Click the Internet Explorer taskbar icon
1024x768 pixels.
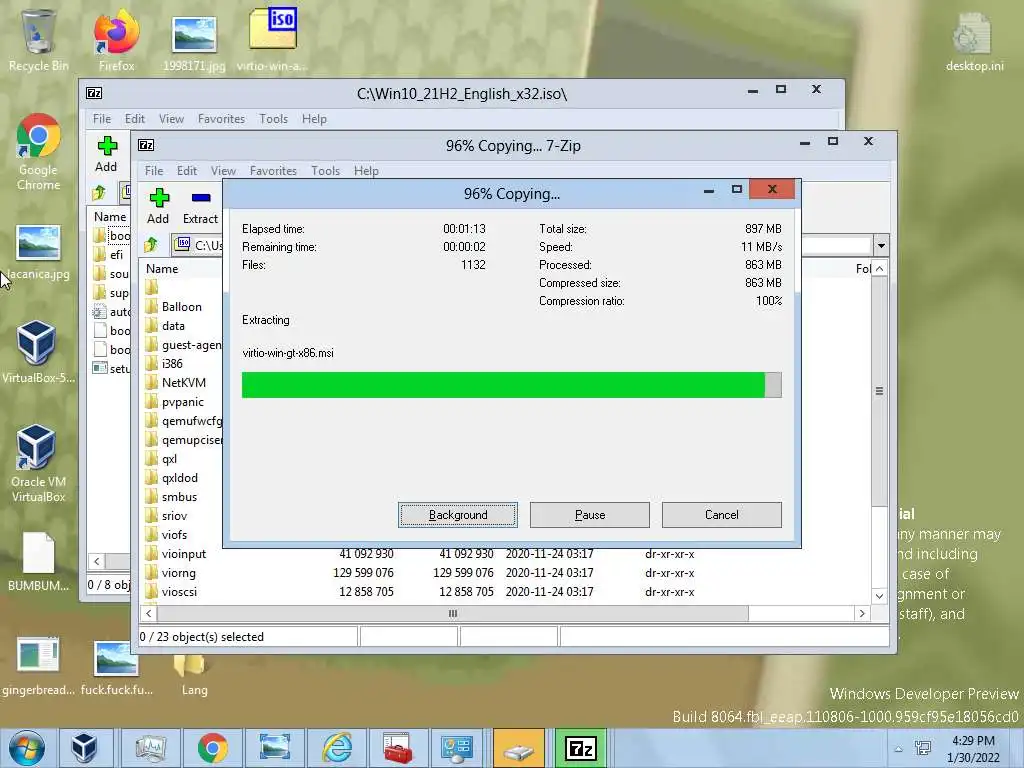pos(336,748)
